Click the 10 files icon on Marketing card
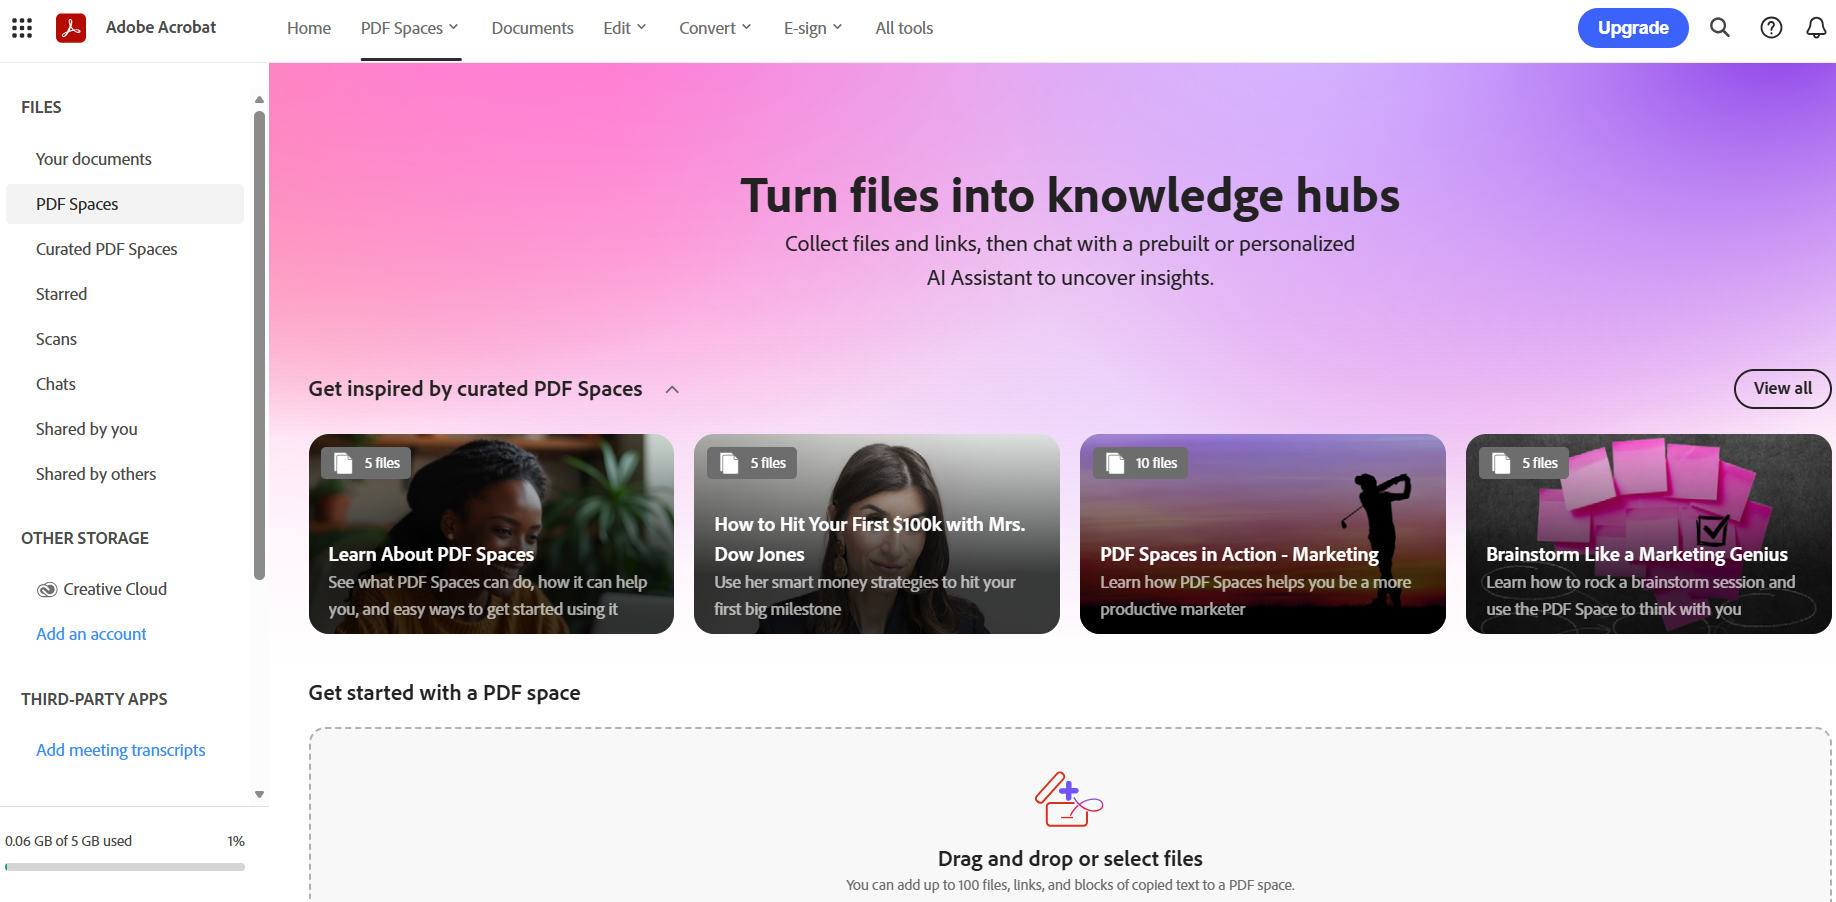 [x=1115, y=463]
